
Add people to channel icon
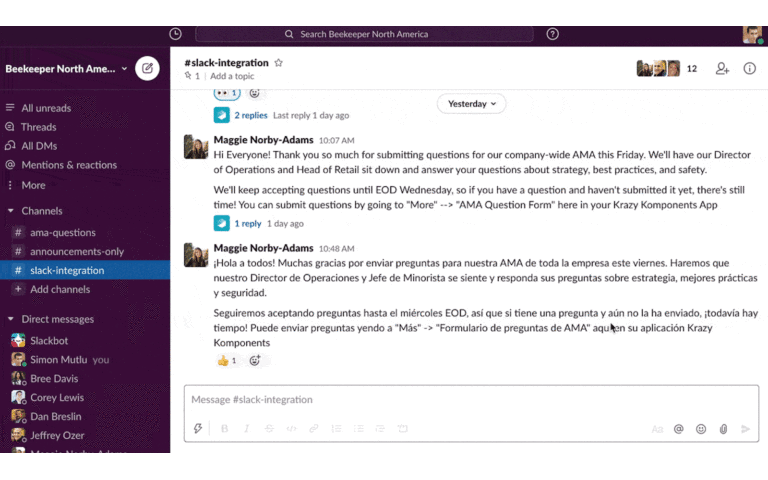[x=722, y=69]
